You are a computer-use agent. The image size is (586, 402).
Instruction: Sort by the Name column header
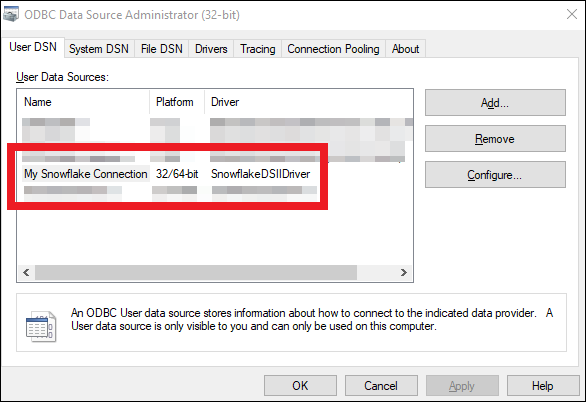coord(83,102)
